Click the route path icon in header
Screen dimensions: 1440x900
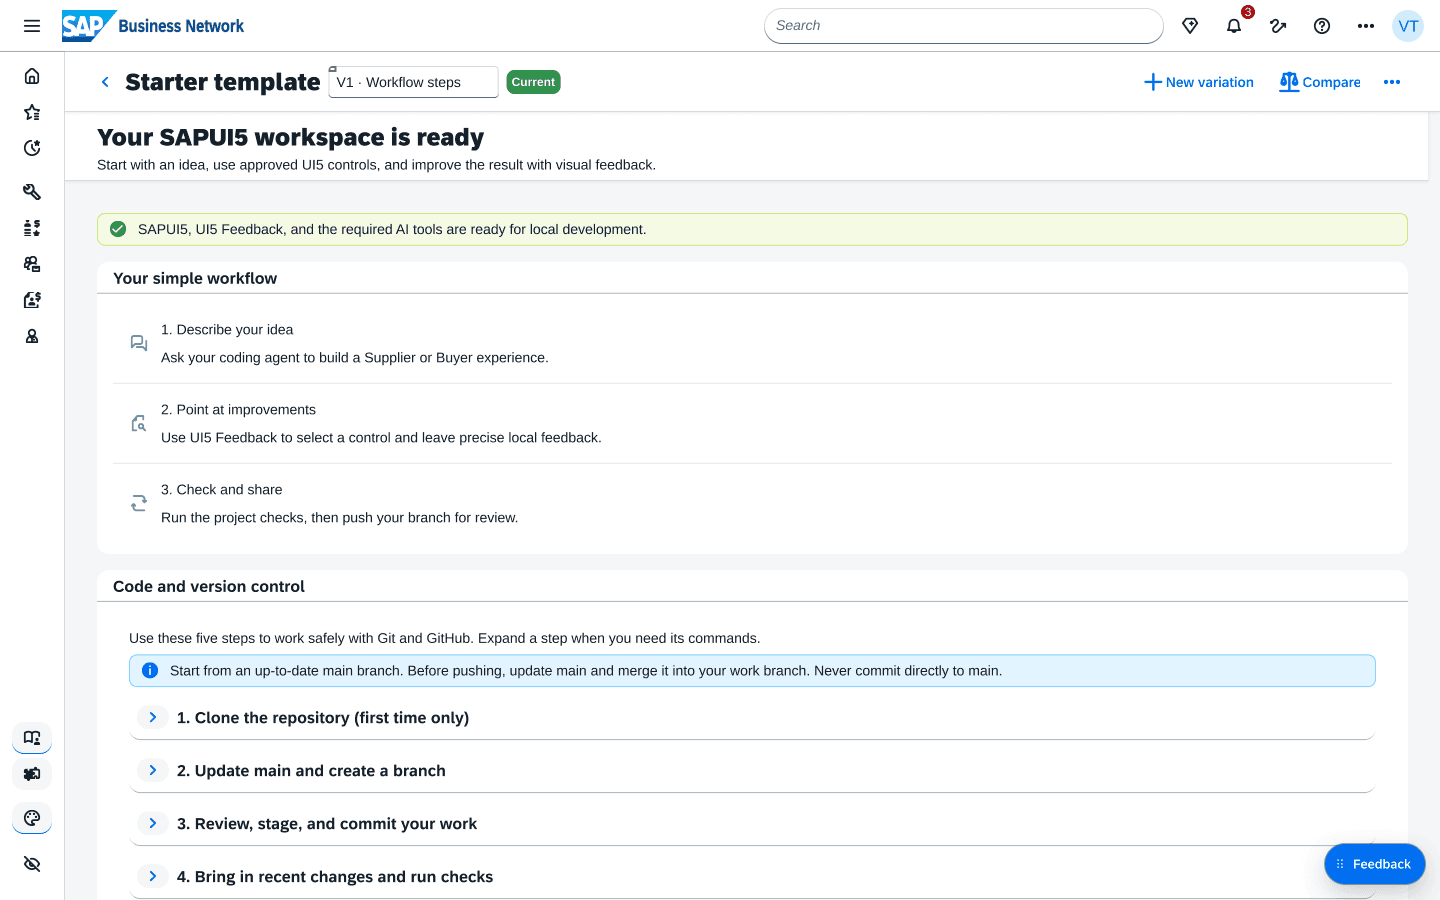(1278, 26)
